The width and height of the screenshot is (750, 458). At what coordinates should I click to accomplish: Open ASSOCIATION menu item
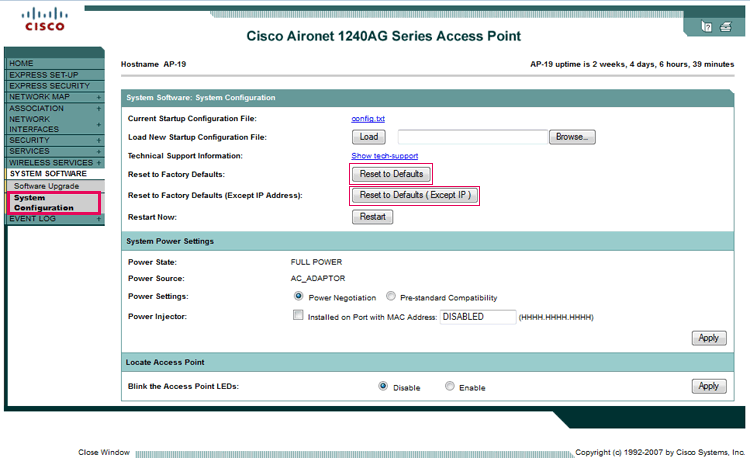click(x=36, y=108)
